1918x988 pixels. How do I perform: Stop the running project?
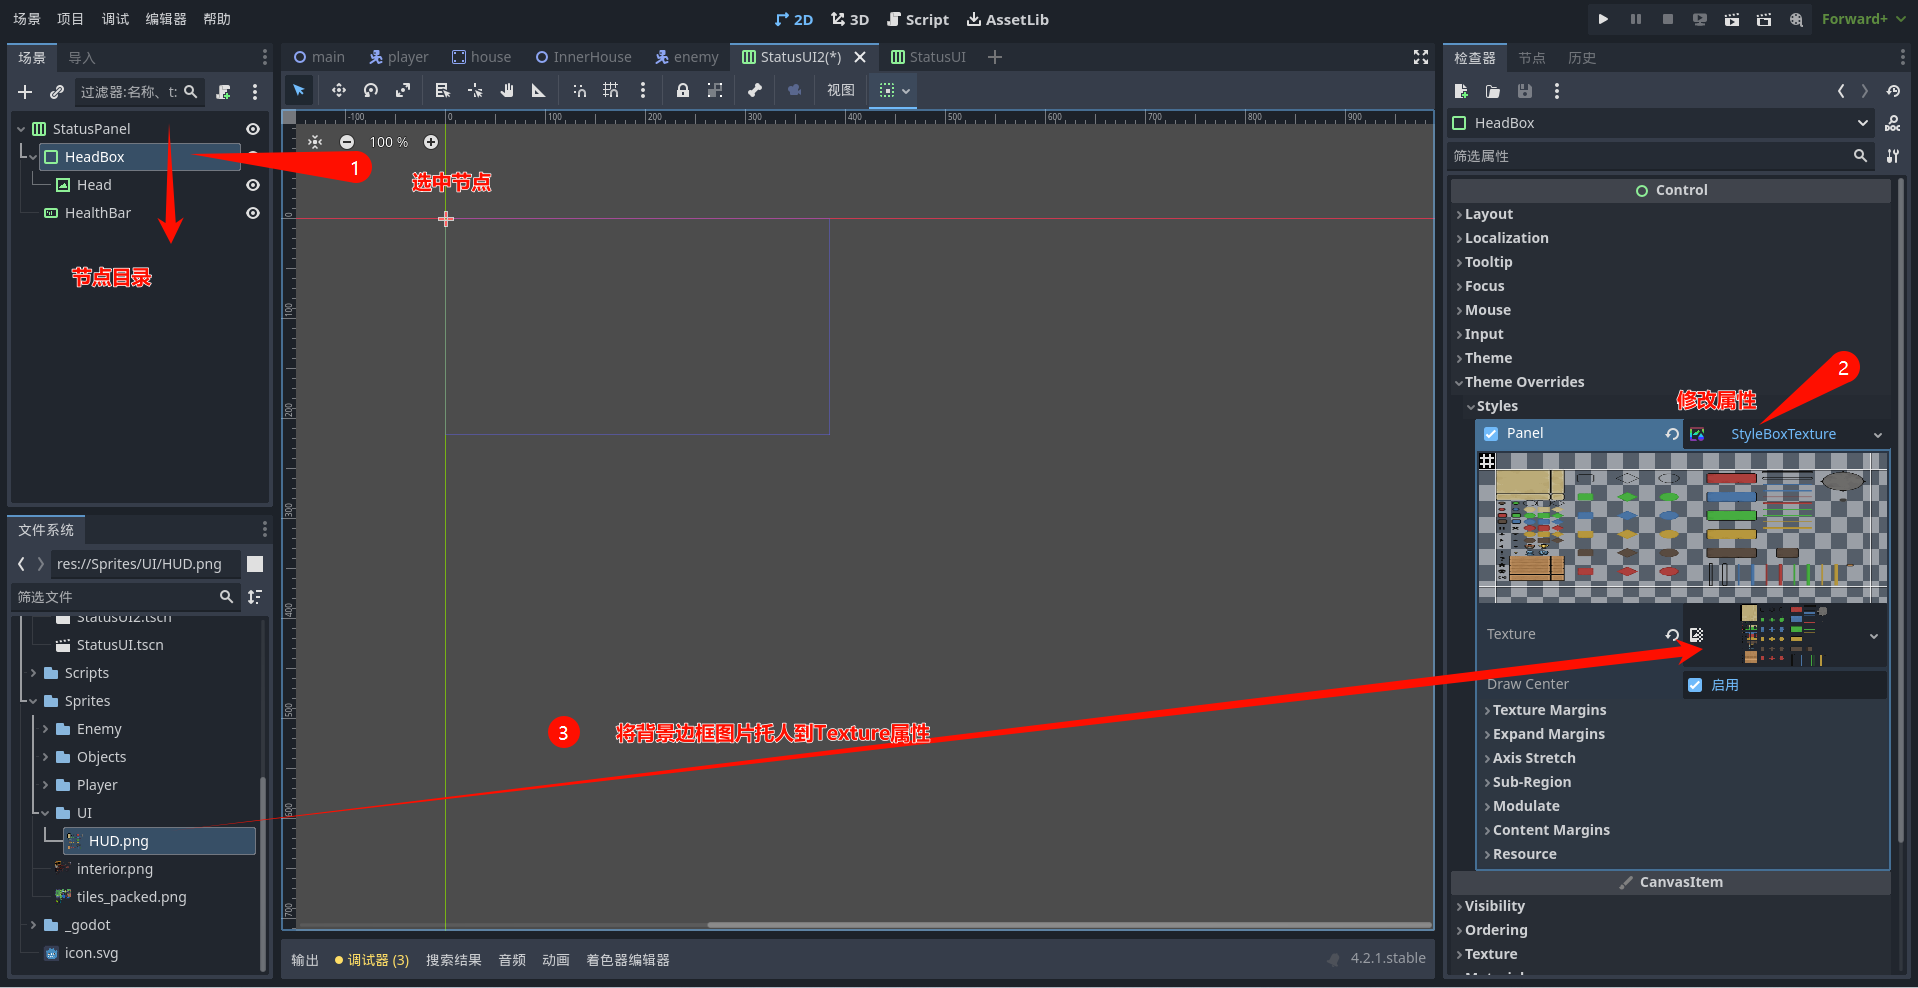pyautogui.click(x=1667, y=19)
